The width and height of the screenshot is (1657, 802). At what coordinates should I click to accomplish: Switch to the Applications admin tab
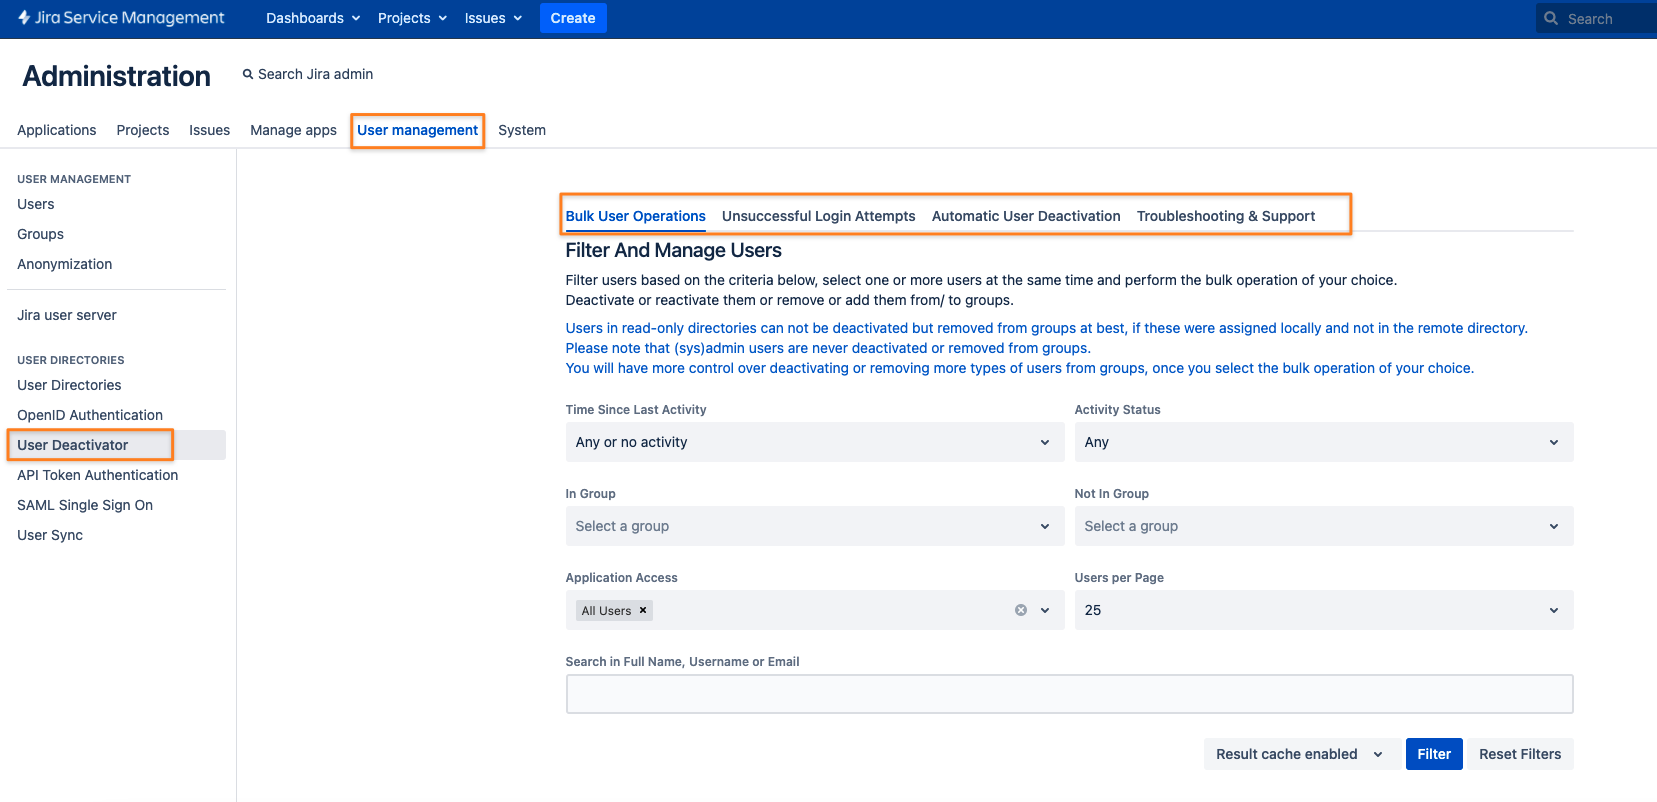click(57, 130)
